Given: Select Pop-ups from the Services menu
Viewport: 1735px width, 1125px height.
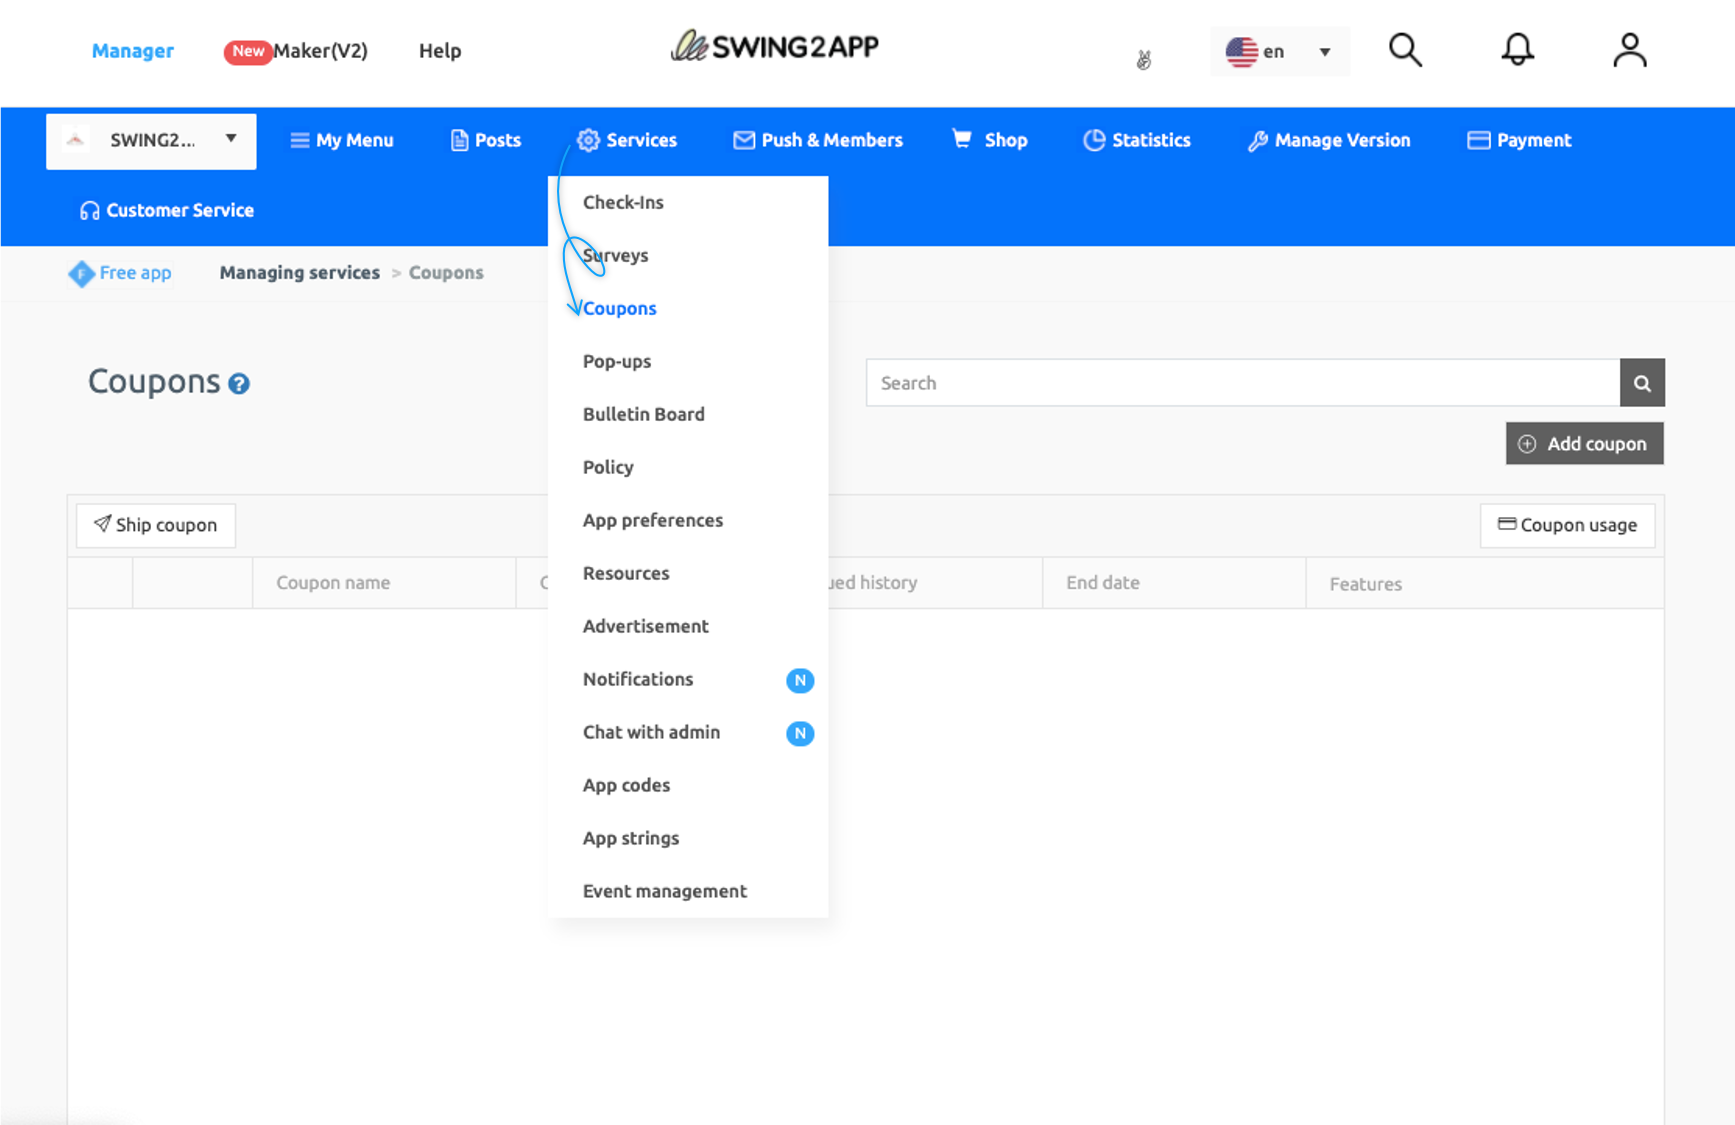Looking at the screenshot, I should click(x=617, y=361).
